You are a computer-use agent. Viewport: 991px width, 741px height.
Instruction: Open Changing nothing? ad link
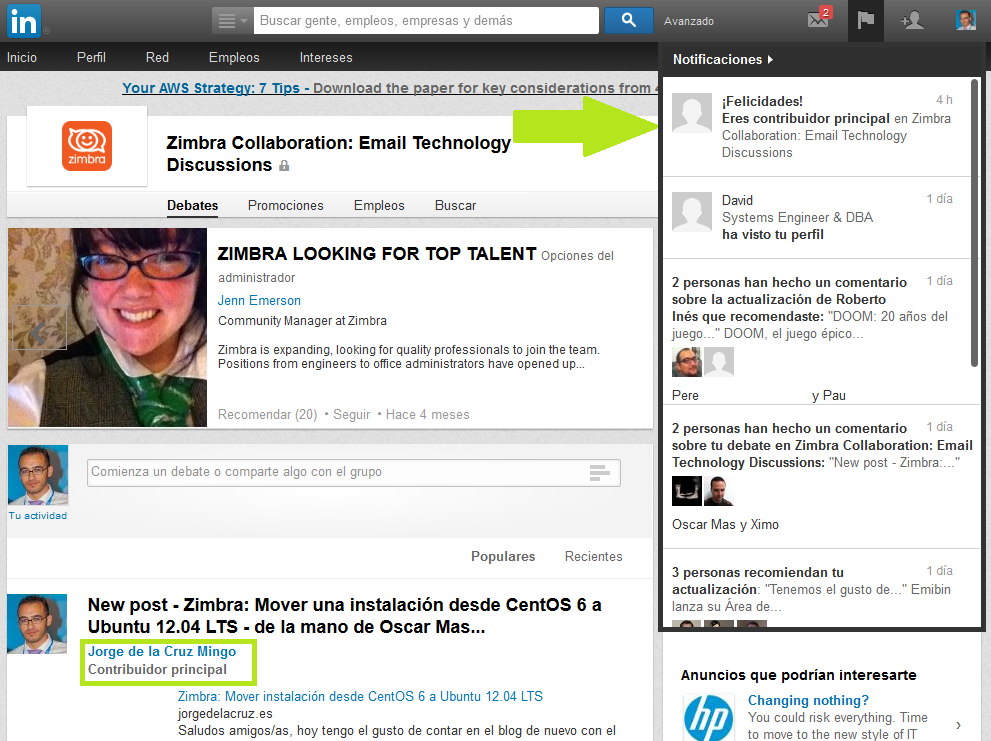click(808, 701)
